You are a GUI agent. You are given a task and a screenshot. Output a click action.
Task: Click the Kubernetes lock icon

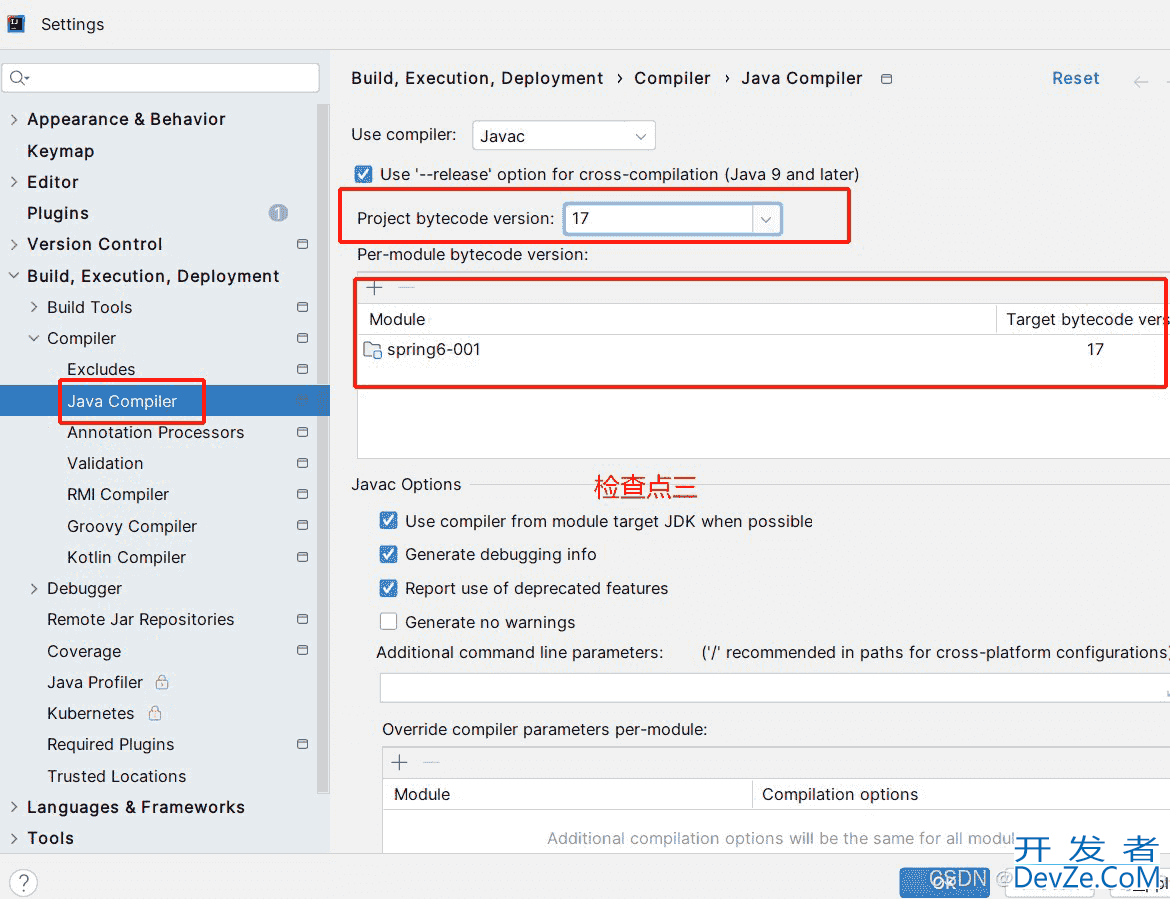pyautogui.click(x=155, y=713)
